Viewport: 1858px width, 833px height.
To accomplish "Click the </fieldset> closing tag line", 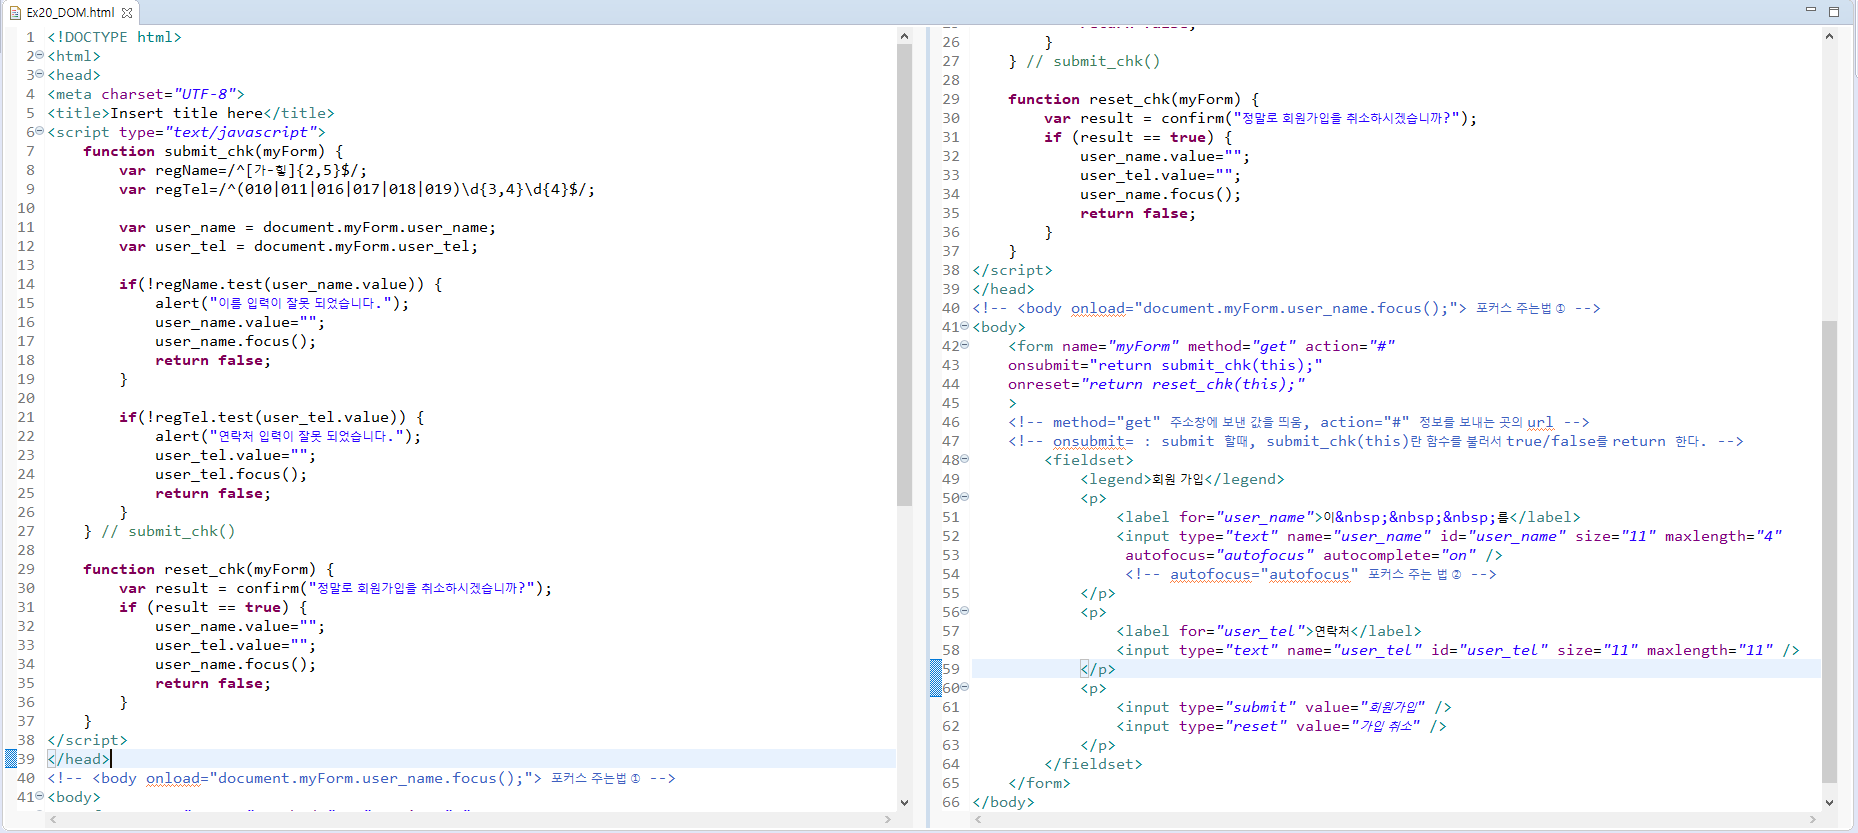I will pyautogui.click(x=1093, y=764).
